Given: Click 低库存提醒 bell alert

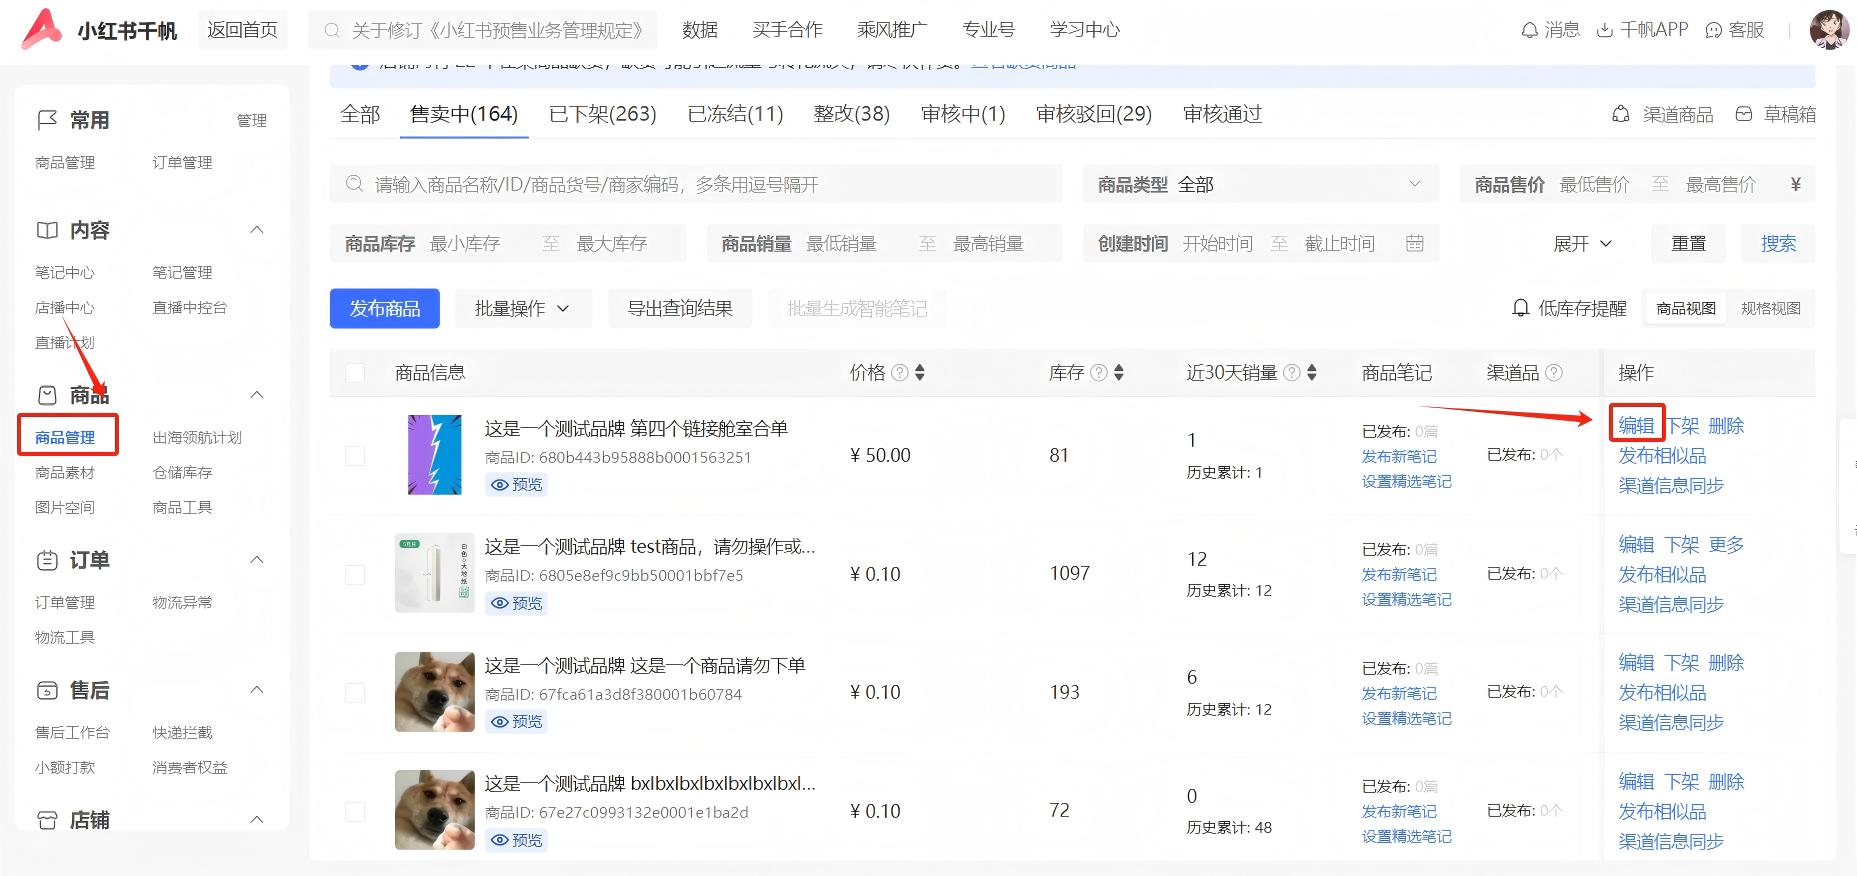Looking at the screenshot, I should tap(1520, 308).
